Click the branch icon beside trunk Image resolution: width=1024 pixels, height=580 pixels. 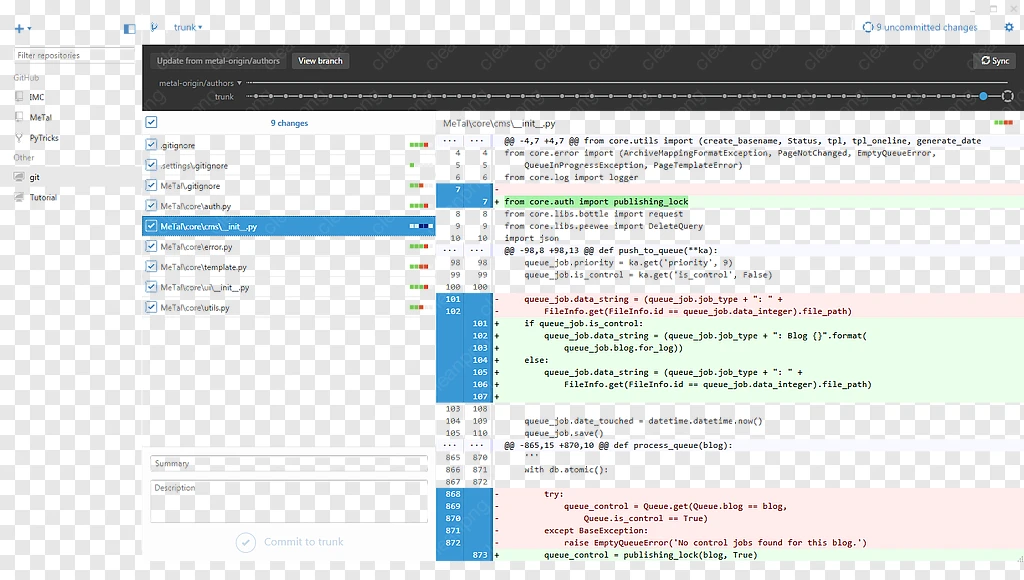(154, 27)
